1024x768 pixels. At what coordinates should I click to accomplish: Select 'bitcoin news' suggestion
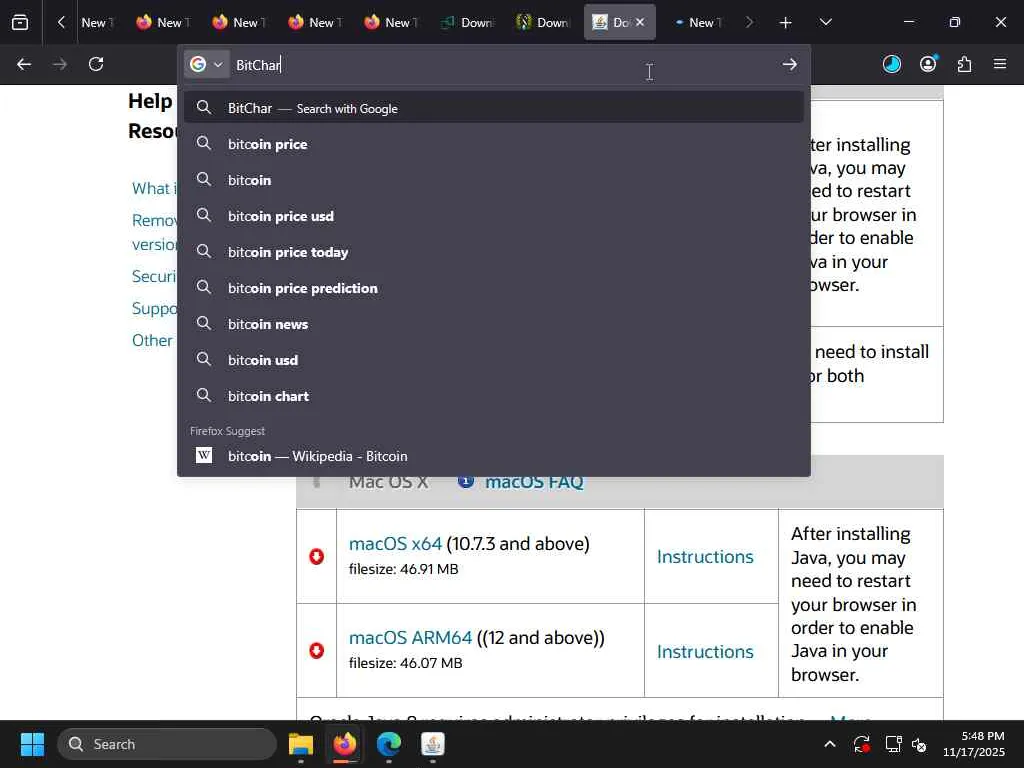pos(494,324)
